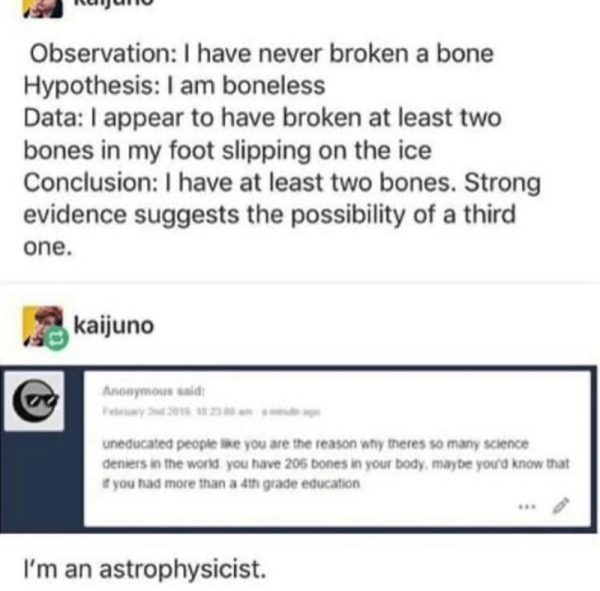
Task: Open the kaijuno username link
Action: (x=114, y=326)
